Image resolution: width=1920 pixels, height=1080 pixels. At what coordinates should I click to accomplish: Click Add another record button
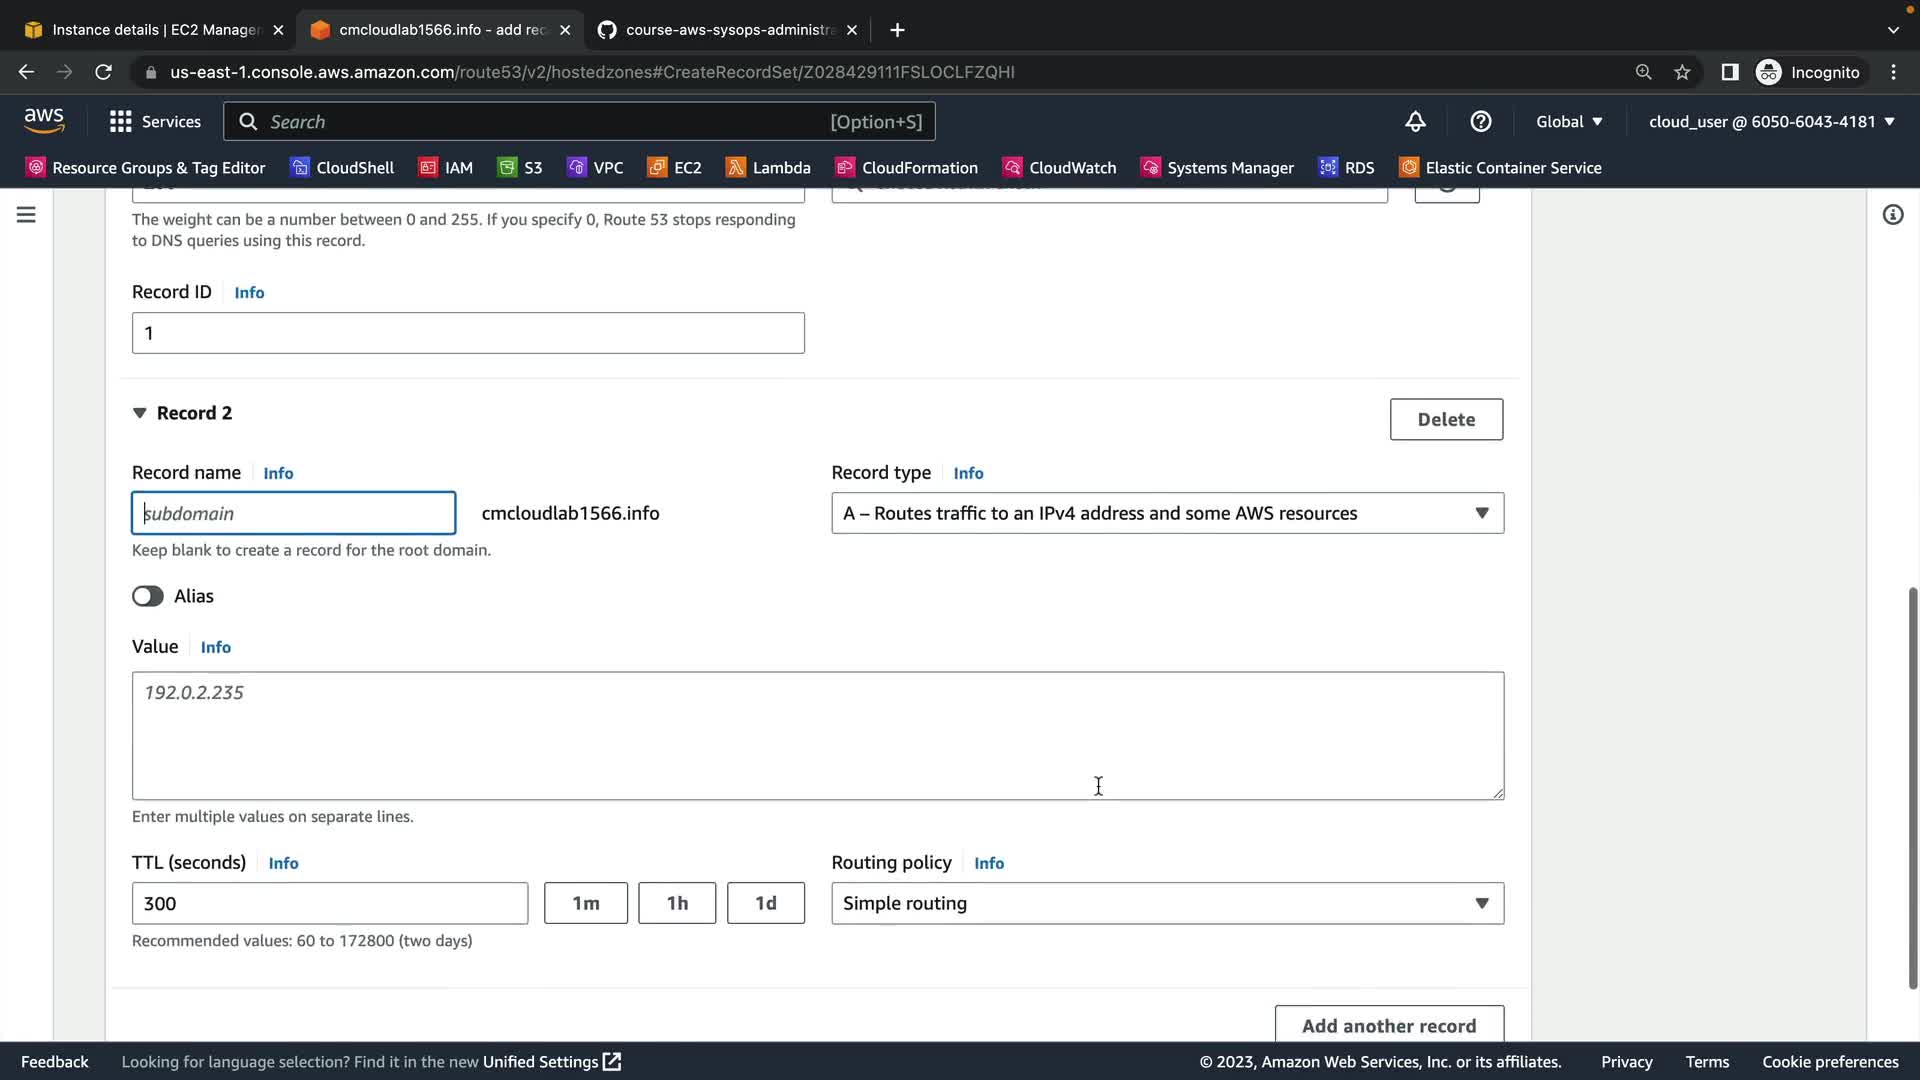pyautogui.click(x=1389, y=1025)
